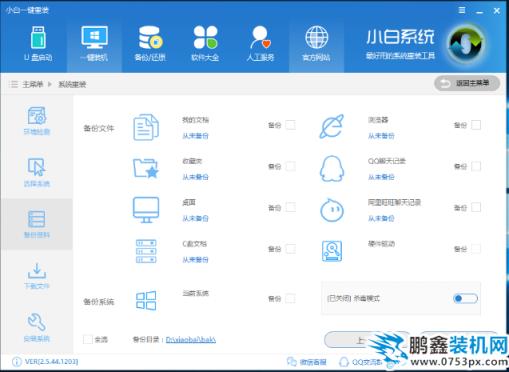The height and width of the screenshot is (372, 509).
Task: Go to the 软件大全 tab
Action: pyautogui.click(x=205, y=43)
